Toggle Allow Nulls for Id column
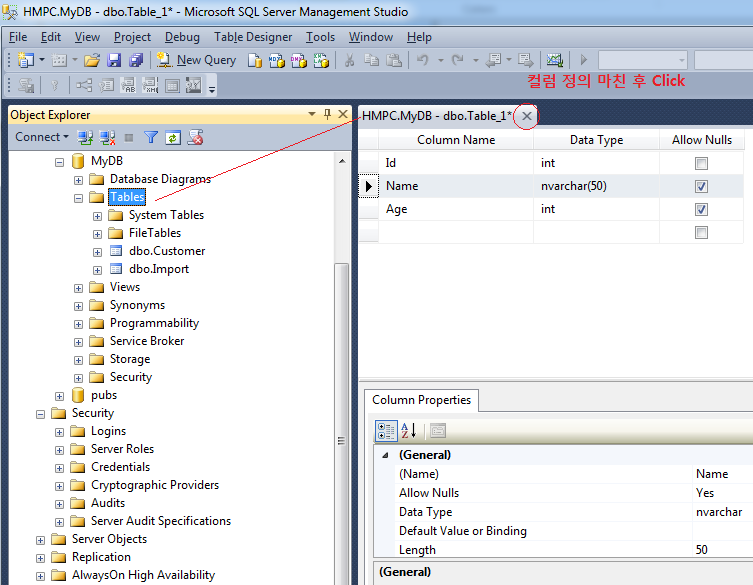This screenshot has height=585, width=753. (701, 163)
